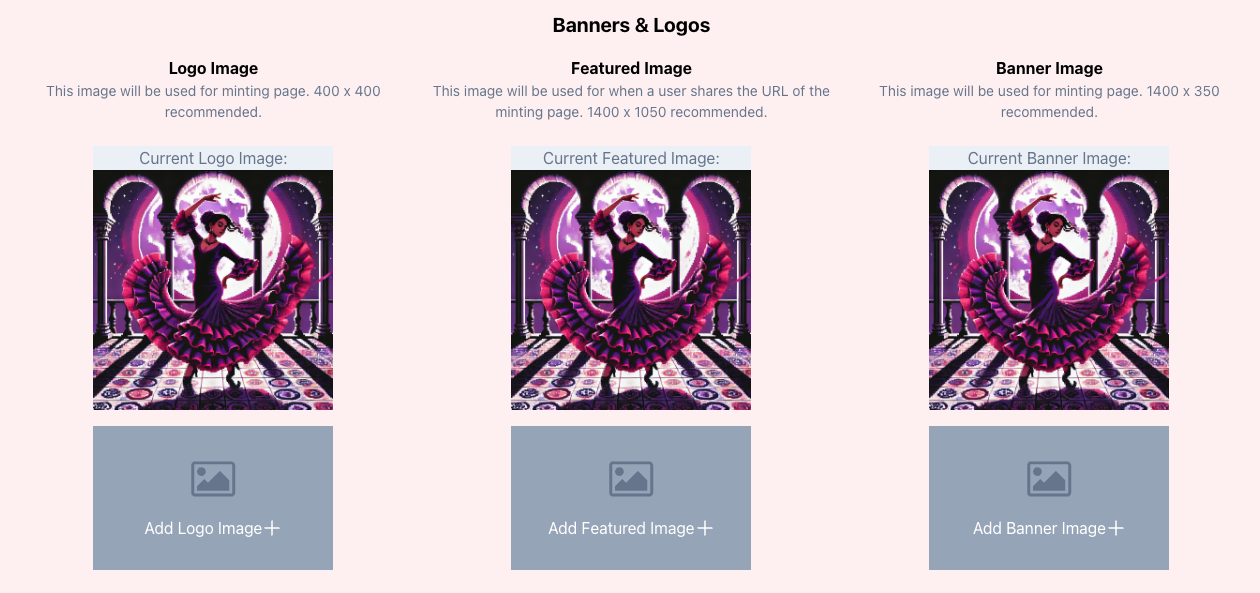Click the picture icon in Add Featured Image box

point(631,479)
